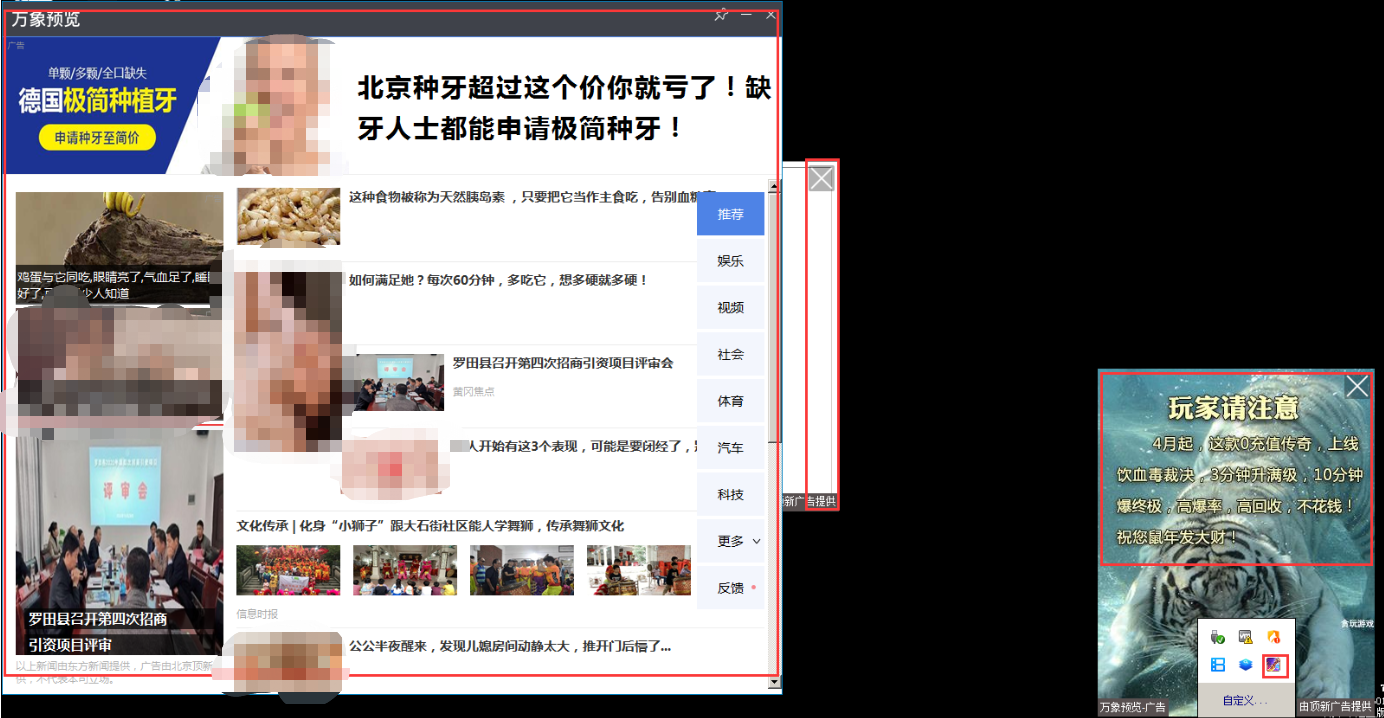Pin the 万象预览 window
Image resolution: width=1384 pixels, height=718 pixels.
tap(720, 15)
